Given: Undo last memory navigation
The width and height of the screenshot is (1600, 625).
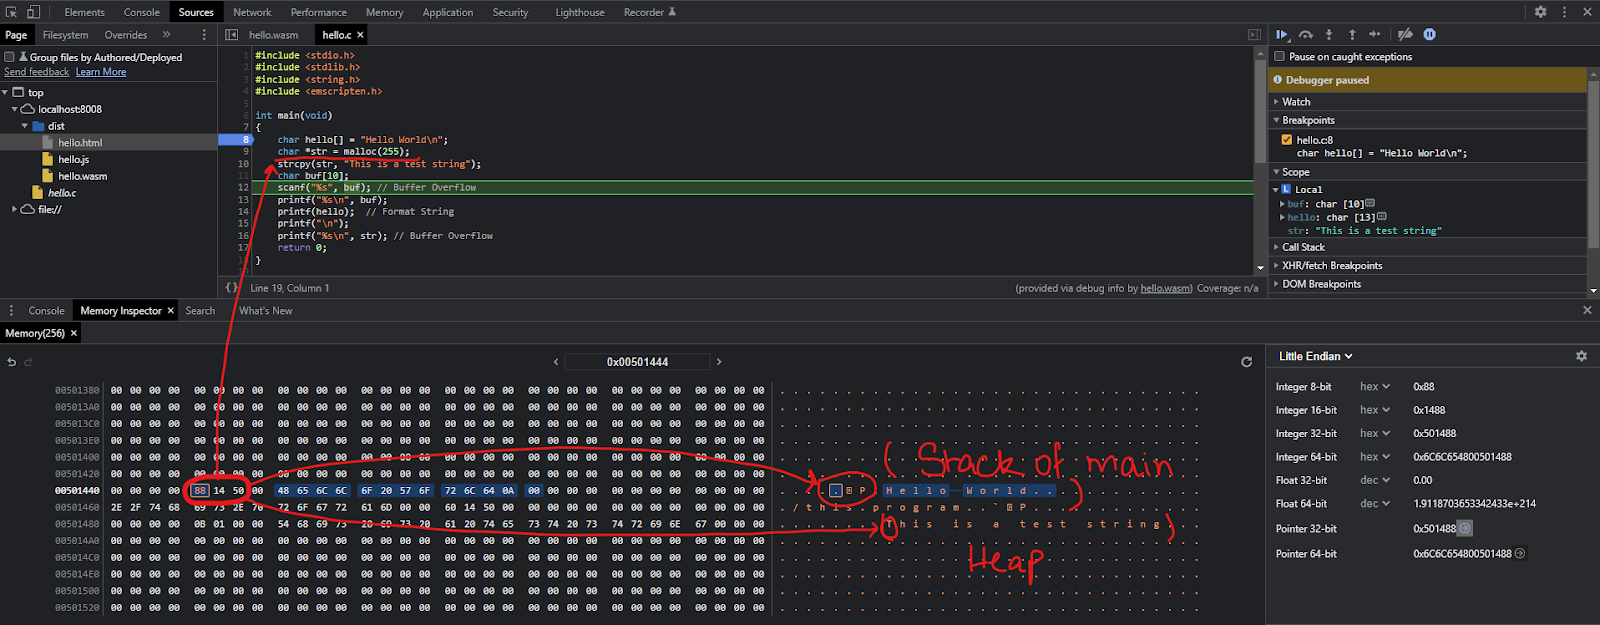Looking at the screenshot, I should coord(11,362).
